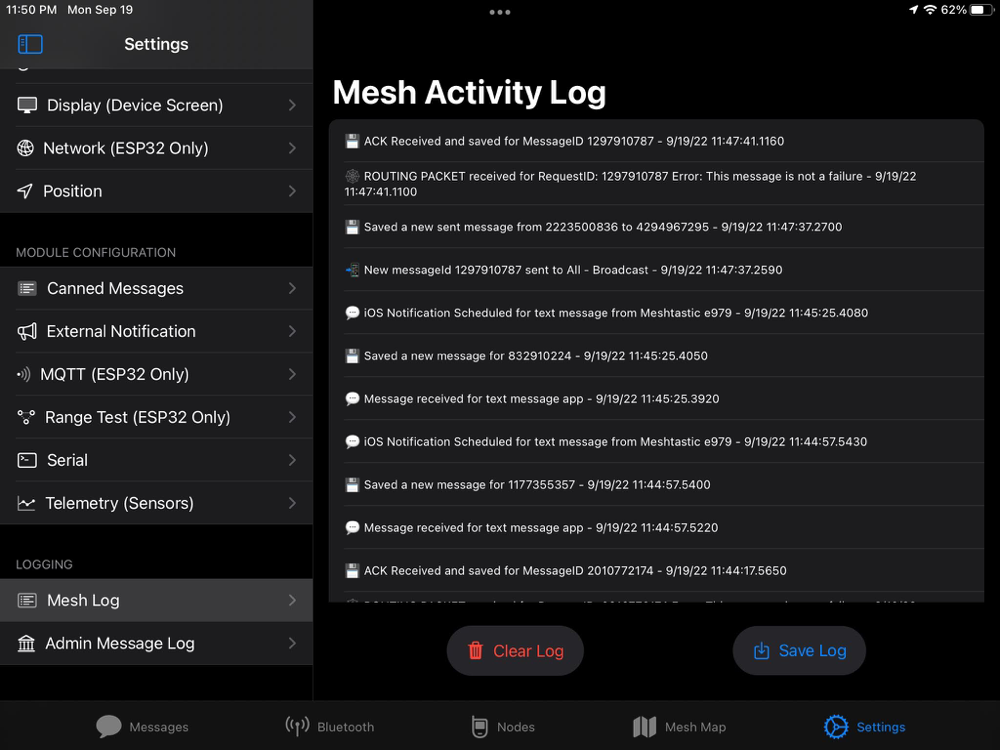Click the Network globe icon

26,148
